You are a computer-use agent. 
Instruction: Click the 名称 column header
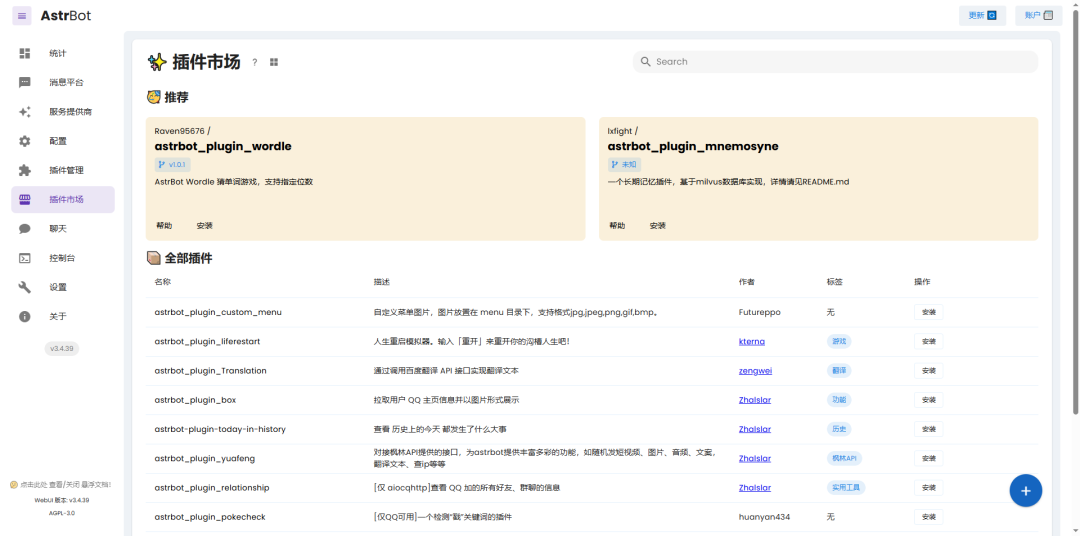(163, 282)
